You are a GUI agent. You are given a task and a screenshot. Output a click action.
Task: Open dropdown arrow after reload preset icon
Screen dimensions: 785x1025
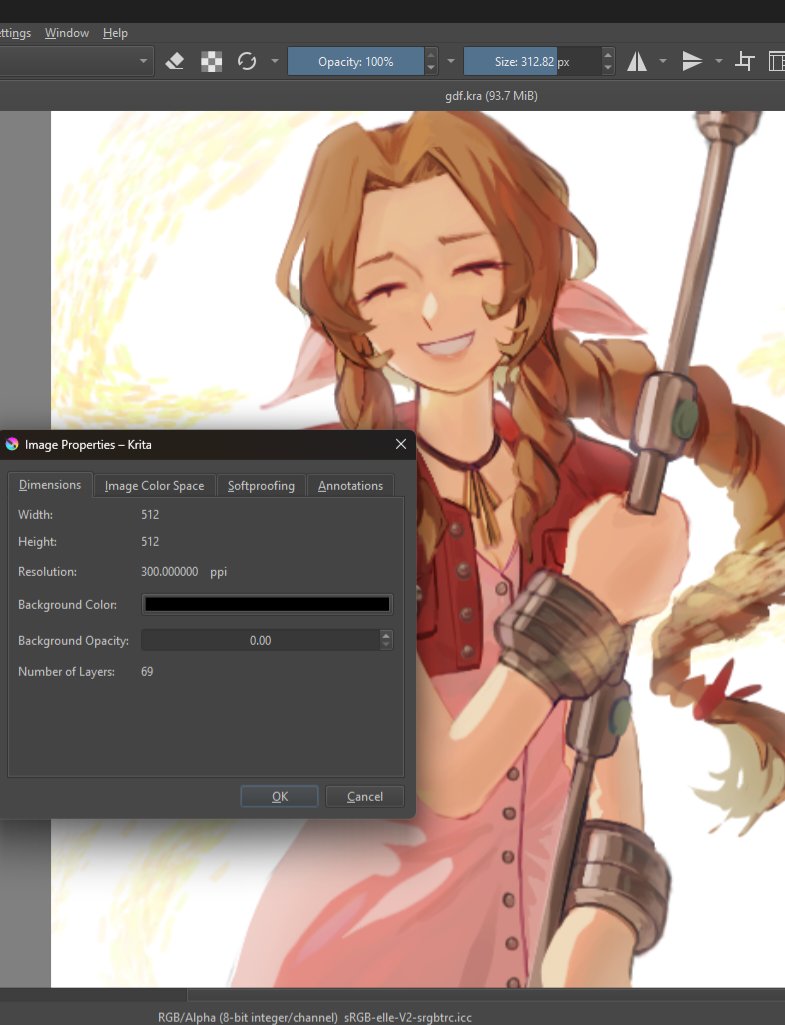pyautogui.click(x=275, y=61)
